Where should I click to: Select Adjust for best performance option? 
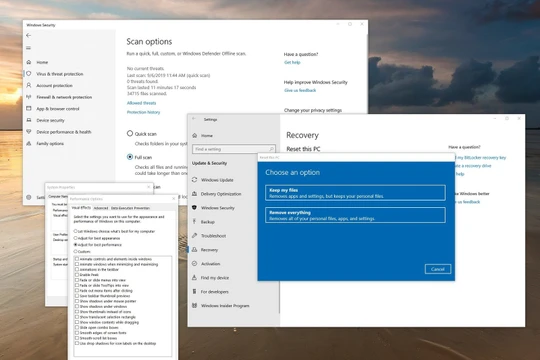coord(75,245)
